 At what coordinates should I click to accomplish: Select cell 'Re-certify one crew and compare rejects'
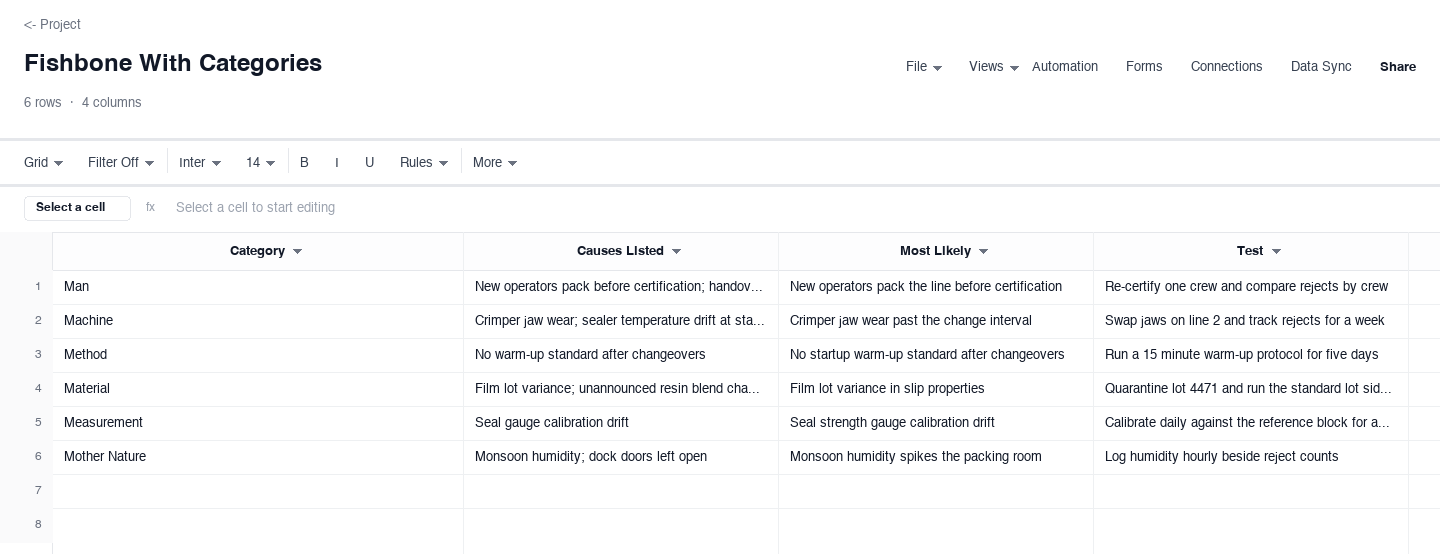pos(1251,287)
